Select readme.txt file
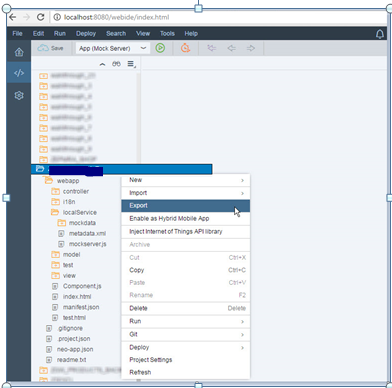Image resolution: width=392 pixels, height=388 pixels. (x=71, y=360)
